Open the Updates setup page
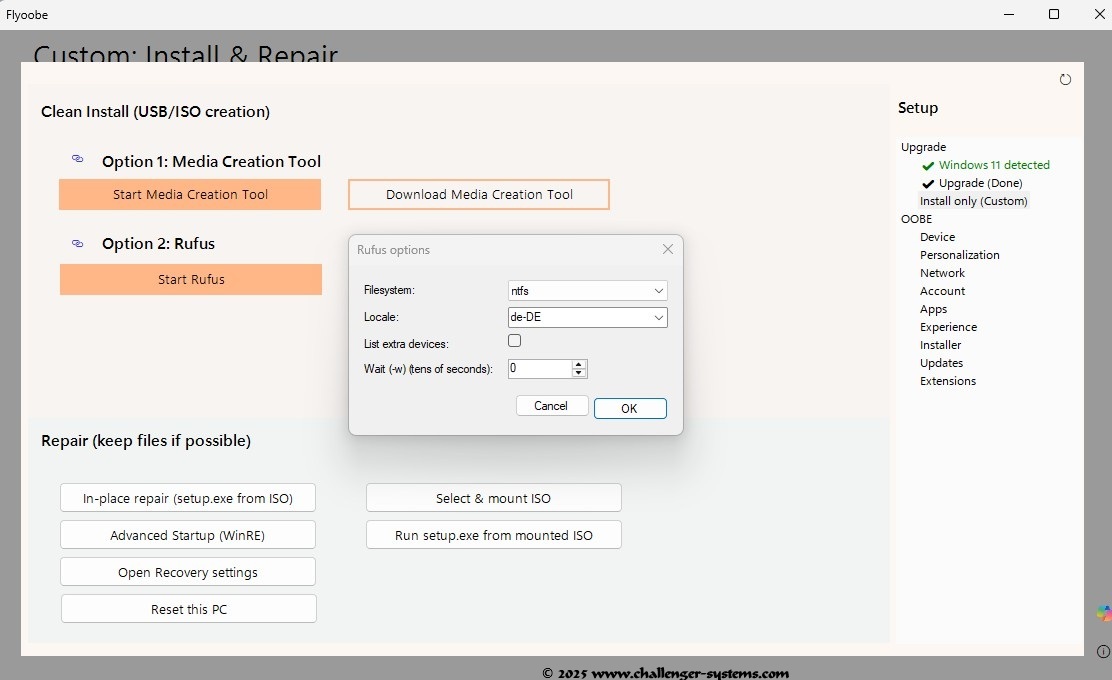Viewport: 1112px width, 680px height. (941, 363)
